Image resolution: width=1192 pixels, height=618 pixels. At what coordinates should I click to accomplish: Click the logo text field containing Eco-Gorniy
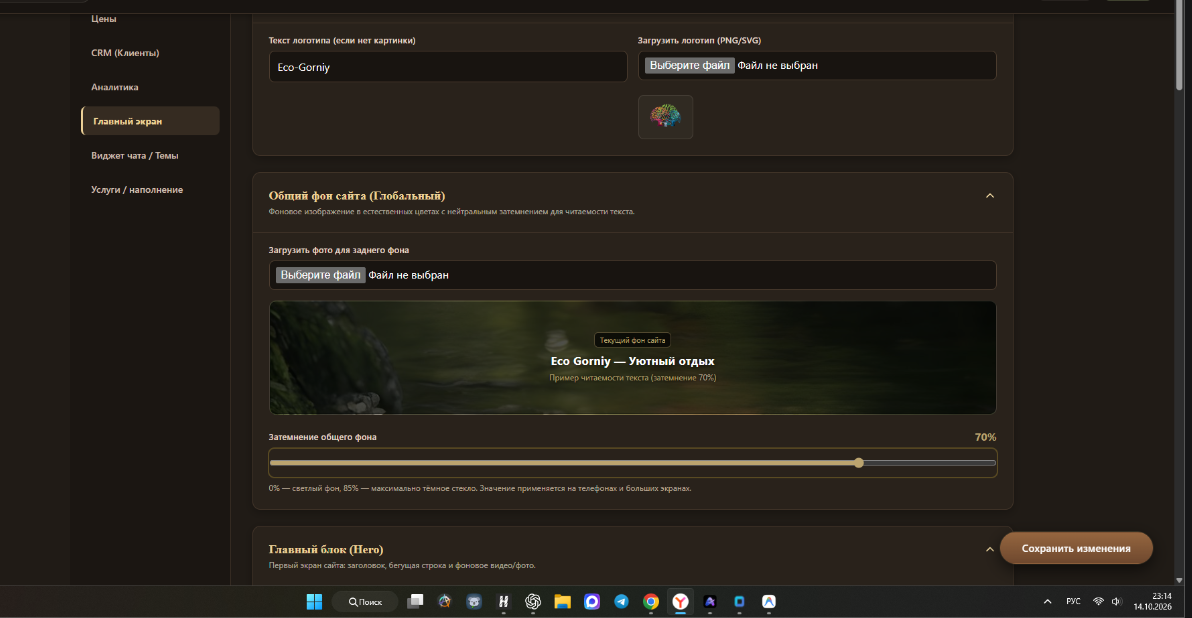click(448, 67)
